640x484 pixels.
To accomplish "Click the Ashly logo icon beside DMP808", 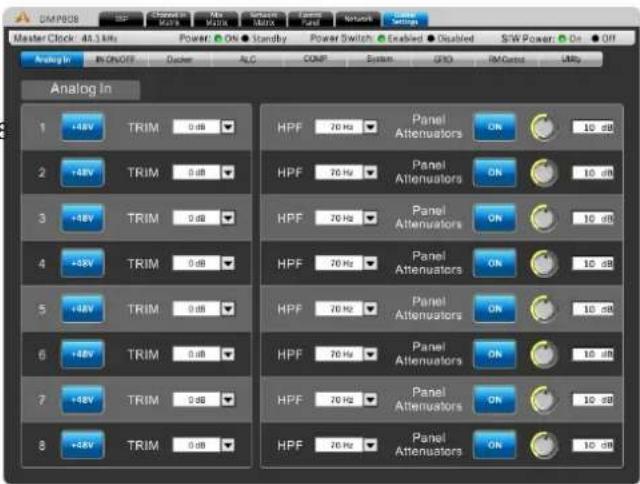I will pyautogui.click(x=23, y=18).
